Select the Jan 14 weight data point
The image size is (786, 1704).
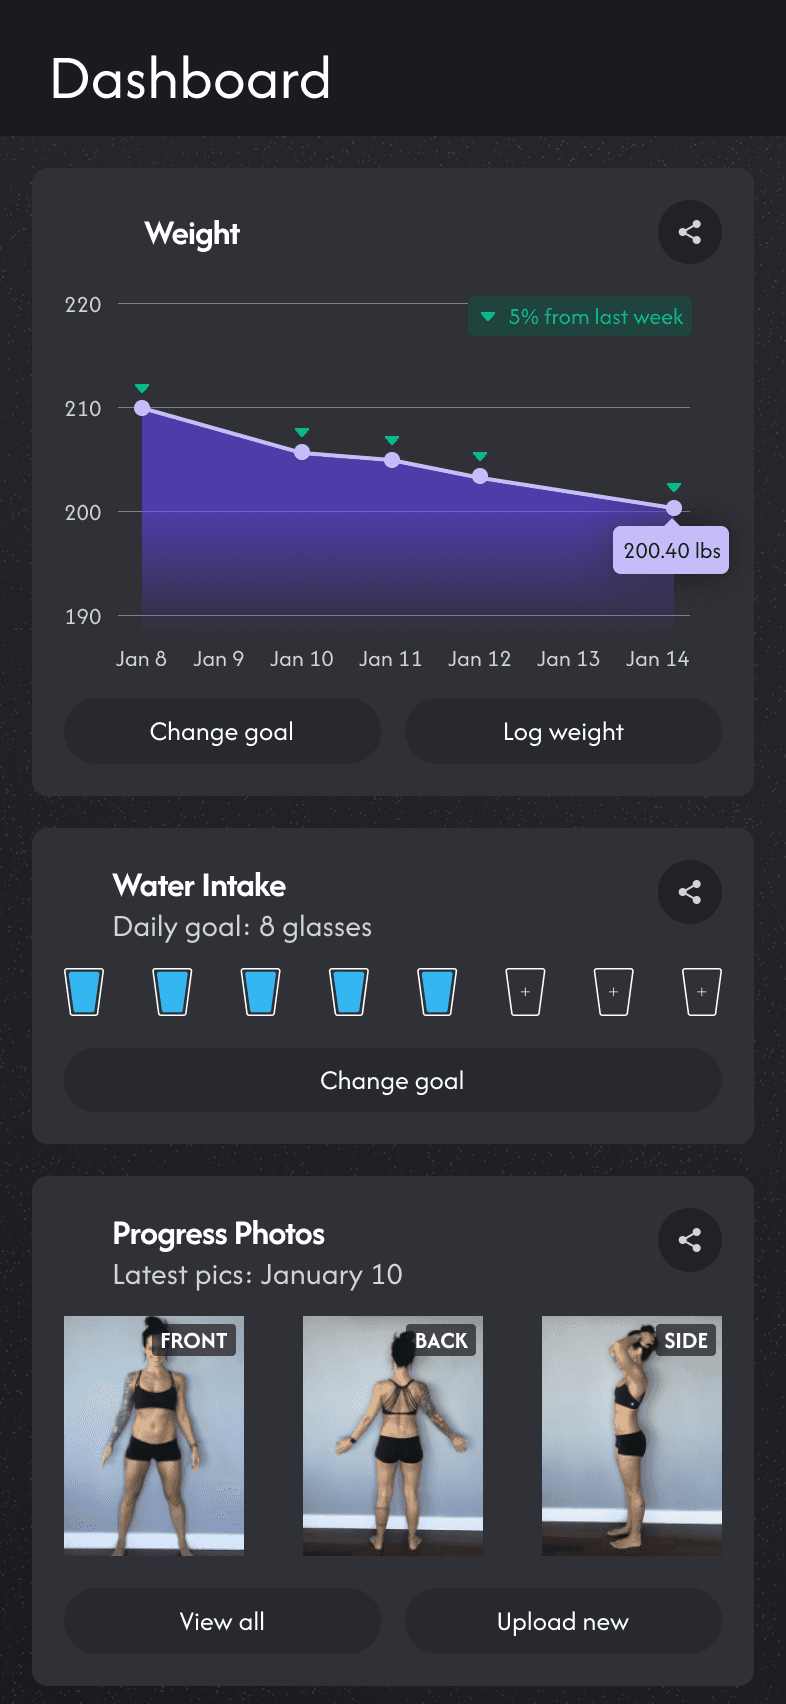coord(674,508)
